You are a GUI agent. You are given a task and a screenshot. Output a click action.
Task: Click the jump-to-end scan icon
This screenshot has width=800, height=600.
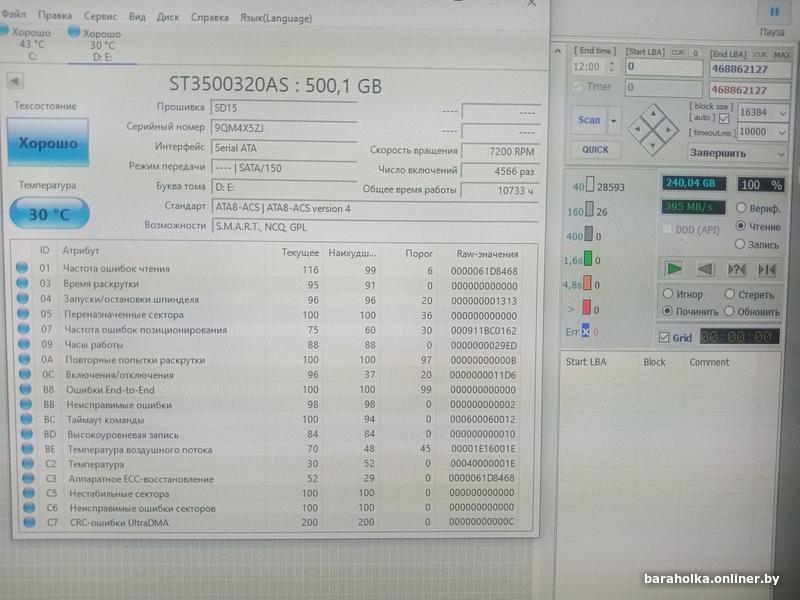(x=766, y=270)
